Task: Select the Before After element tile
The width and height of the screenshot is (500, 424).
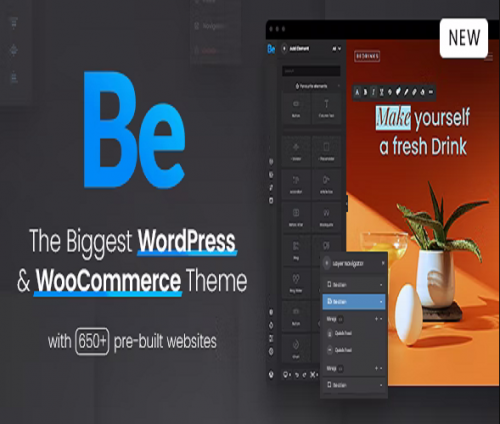Action: 296,217
